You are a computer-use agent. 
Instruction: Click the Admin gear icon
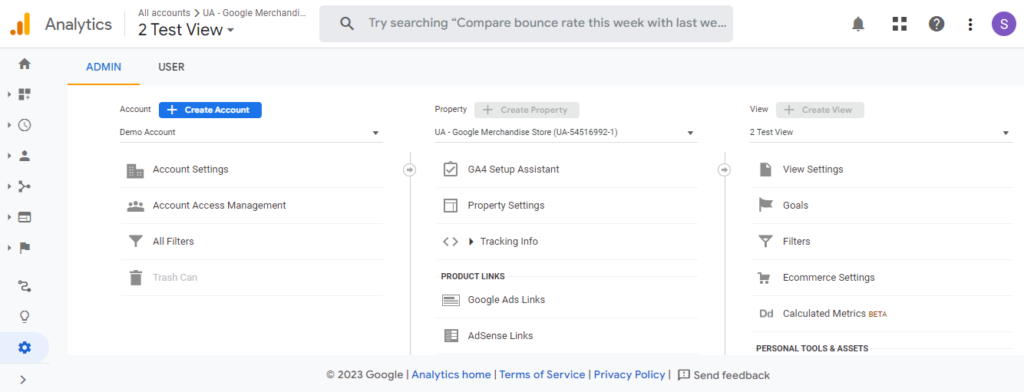pos(24,348)
